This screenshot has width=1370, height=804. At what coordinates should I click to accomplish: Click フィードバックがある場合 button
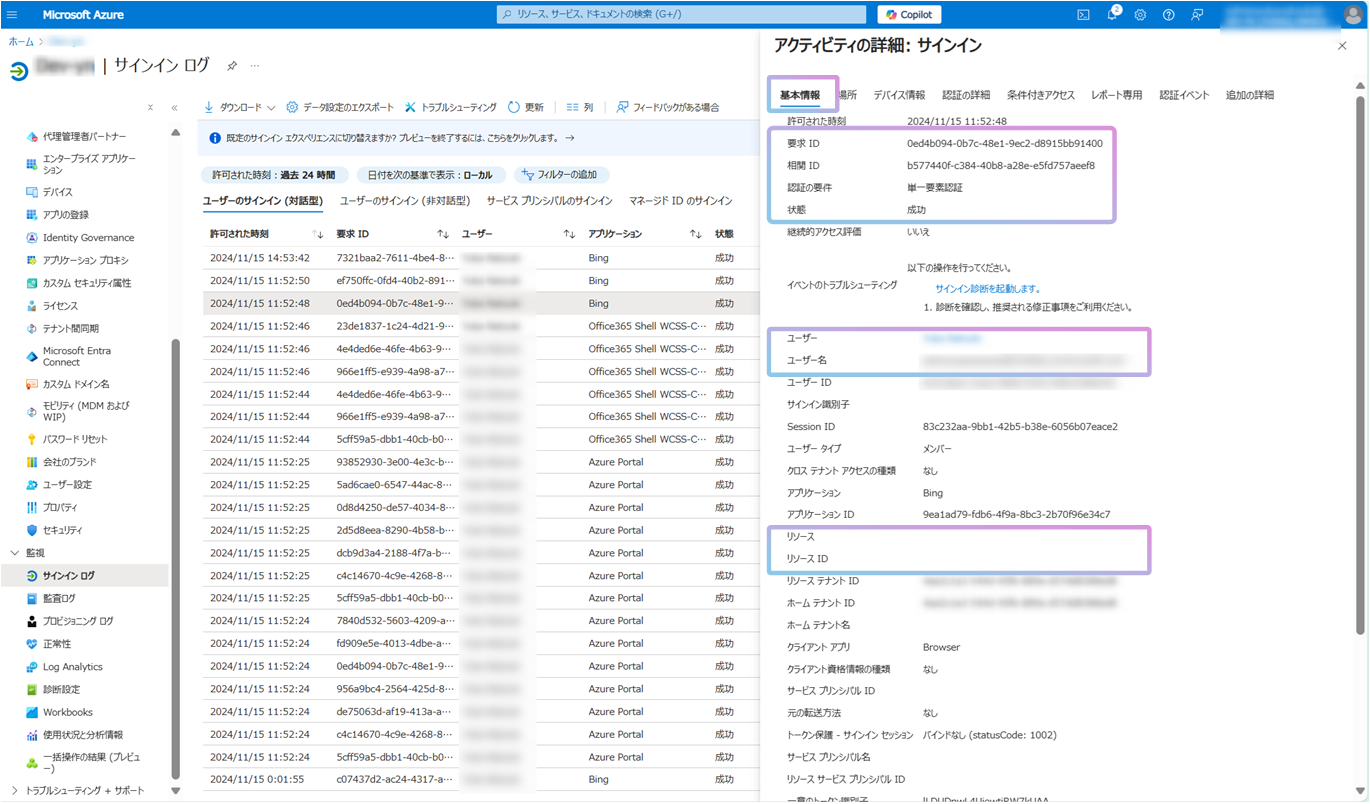pos(668,107)
